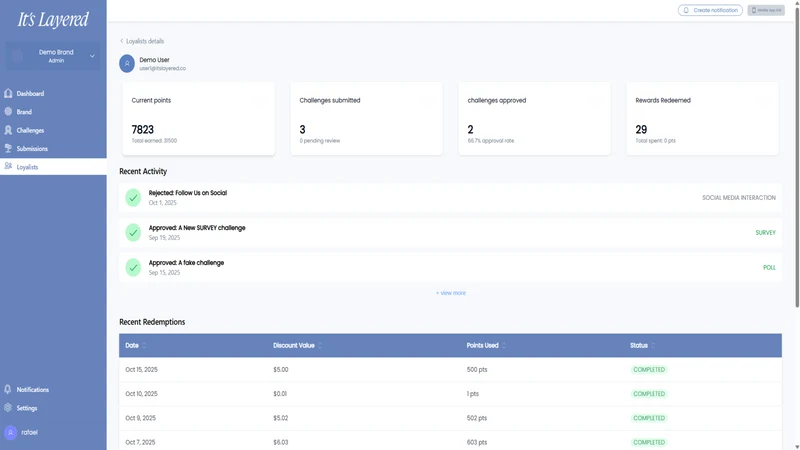Click the $5.00 discount value cell
The image size is (800, 450).
281,369
